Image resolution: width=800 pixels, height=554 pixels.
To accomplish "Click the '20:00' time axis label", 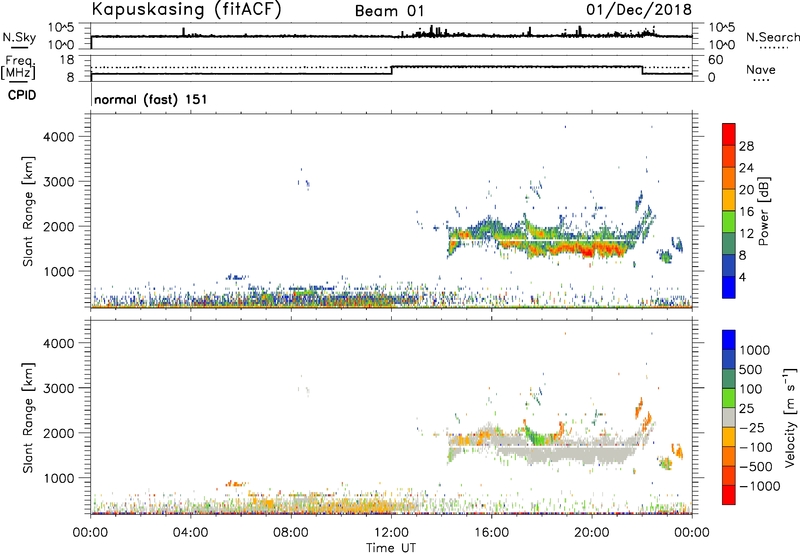I will pos(592,533).
